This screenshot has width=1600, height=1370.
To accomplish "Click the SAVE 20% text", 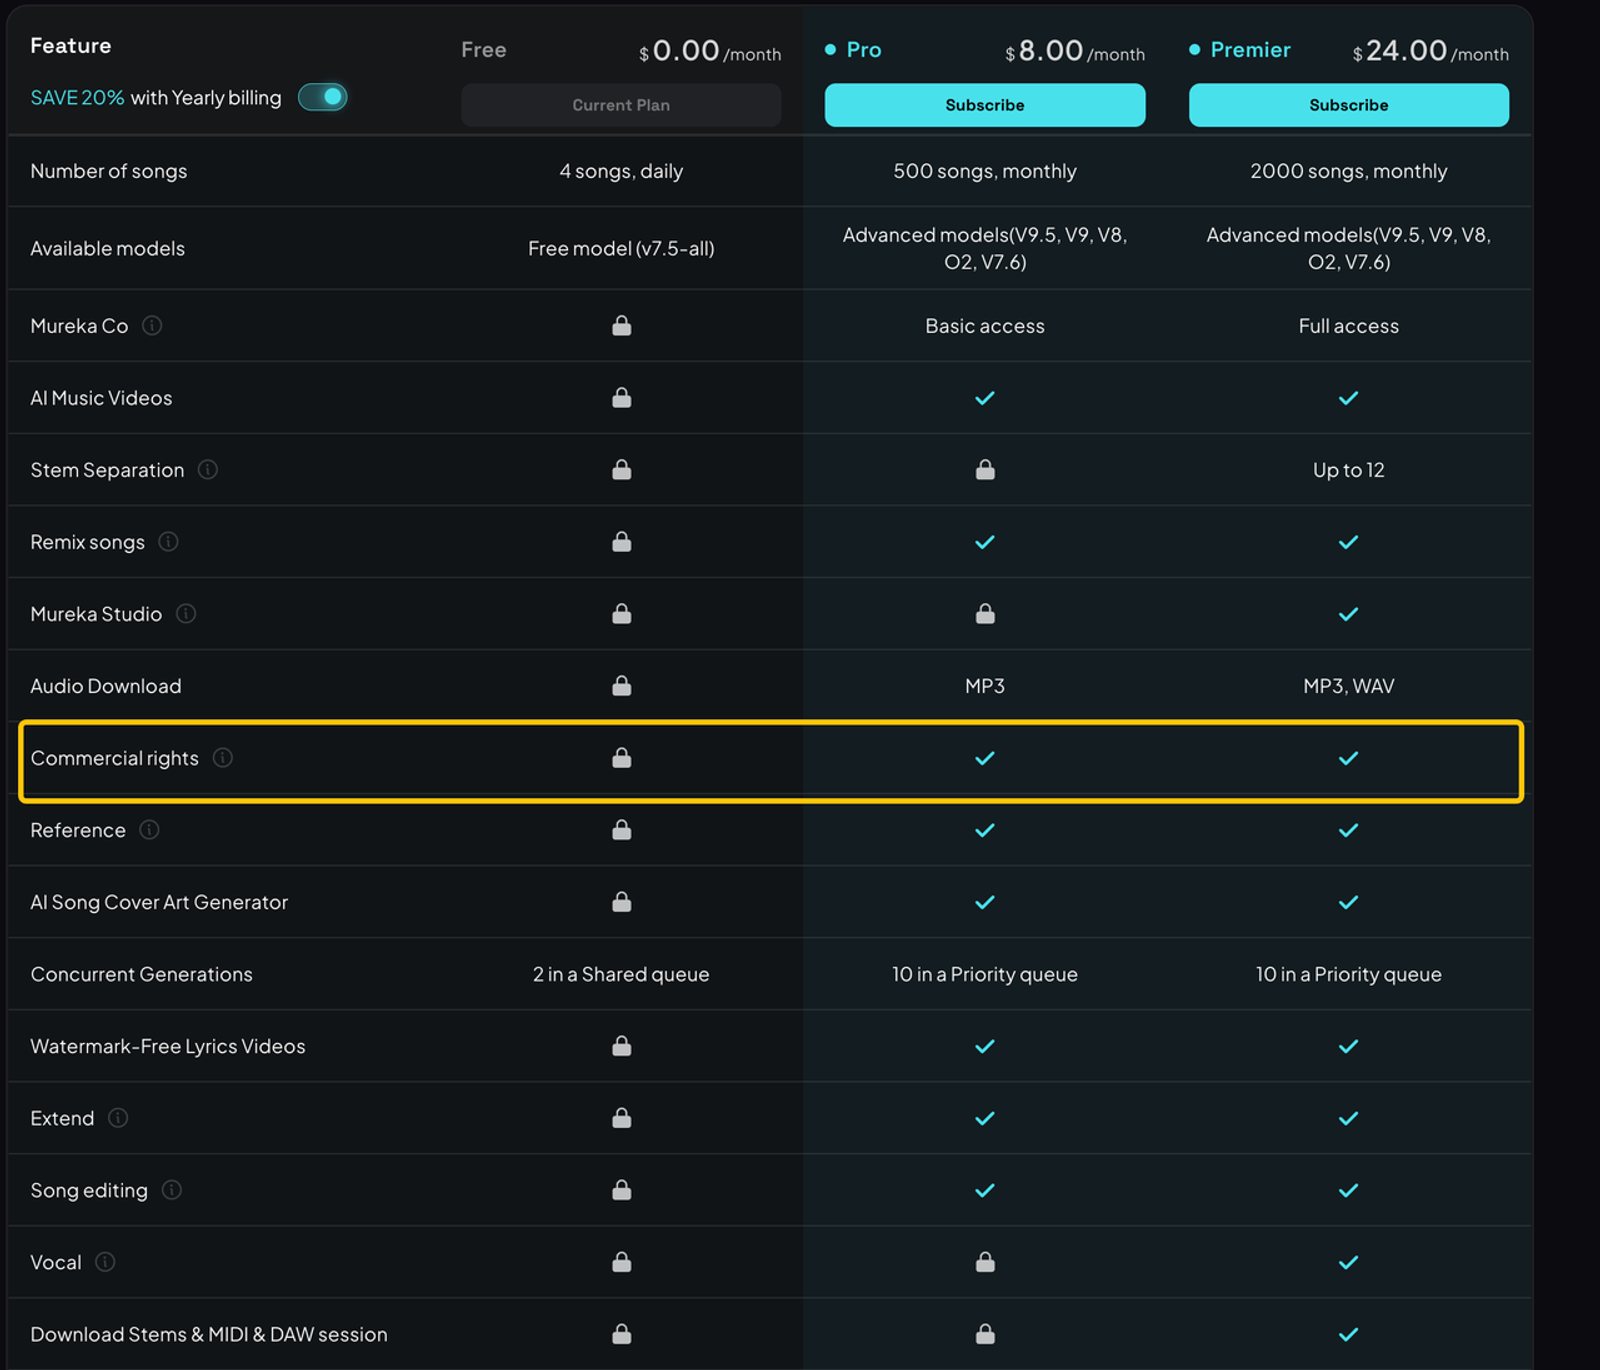I will [x=77, y=98].
